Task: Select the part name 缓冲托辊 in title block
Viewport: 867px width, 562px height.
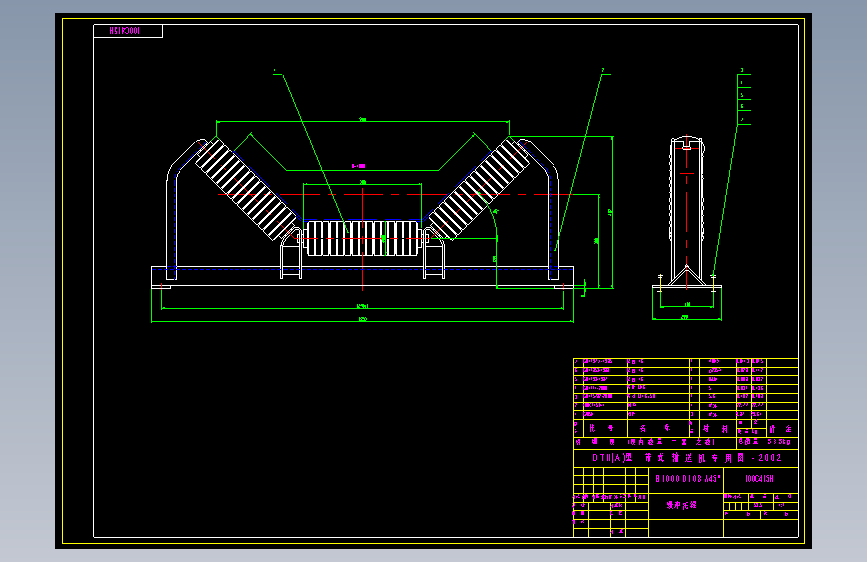Action: [x=681, y=505]
